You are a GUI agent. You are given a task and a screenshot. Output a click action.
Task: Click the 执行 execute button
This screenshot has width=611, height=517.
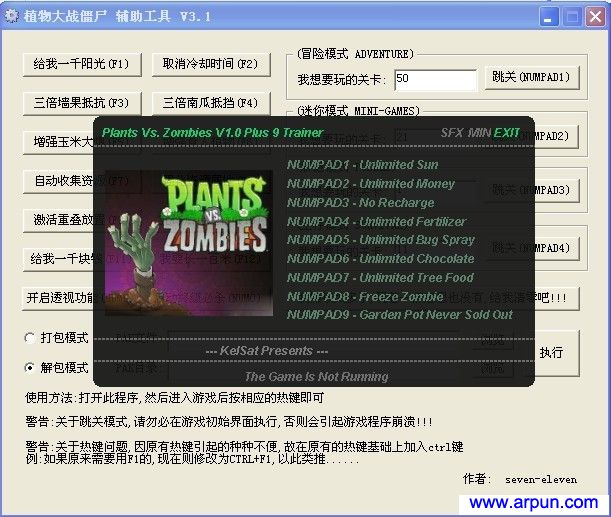[557, 353]
